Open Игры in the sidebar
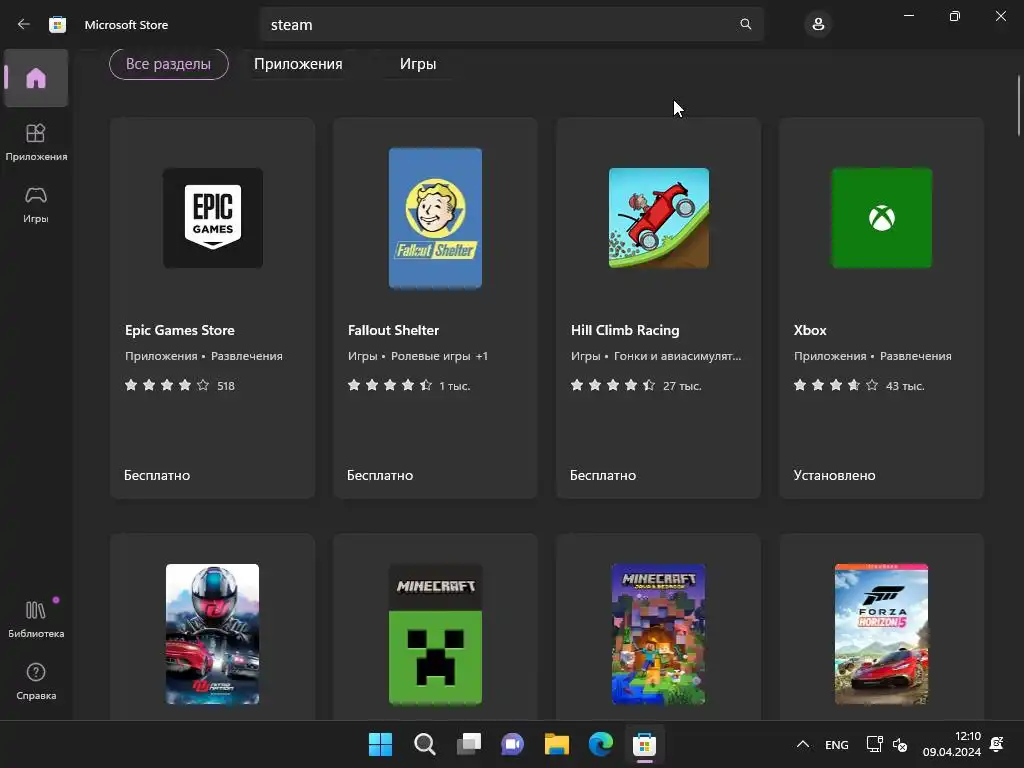1024x768 pixels. pyautogui.click(x=36, y=205)
